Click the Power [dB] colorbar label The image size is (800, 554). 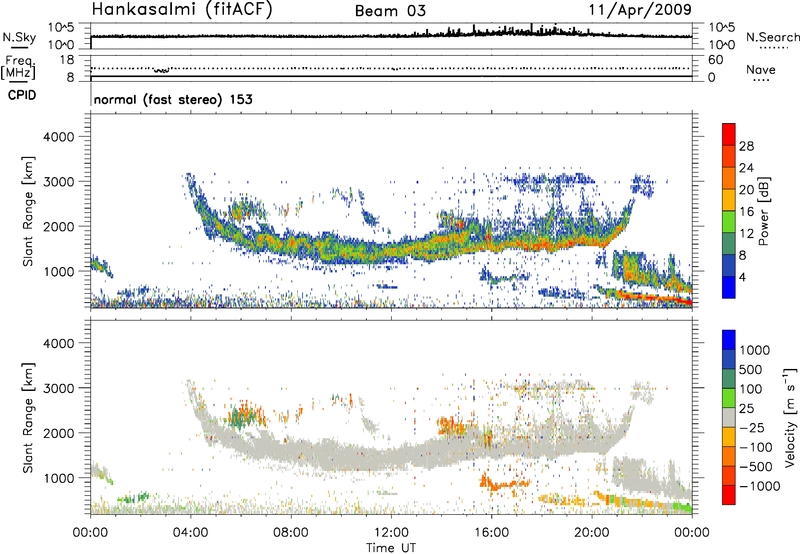764,211
